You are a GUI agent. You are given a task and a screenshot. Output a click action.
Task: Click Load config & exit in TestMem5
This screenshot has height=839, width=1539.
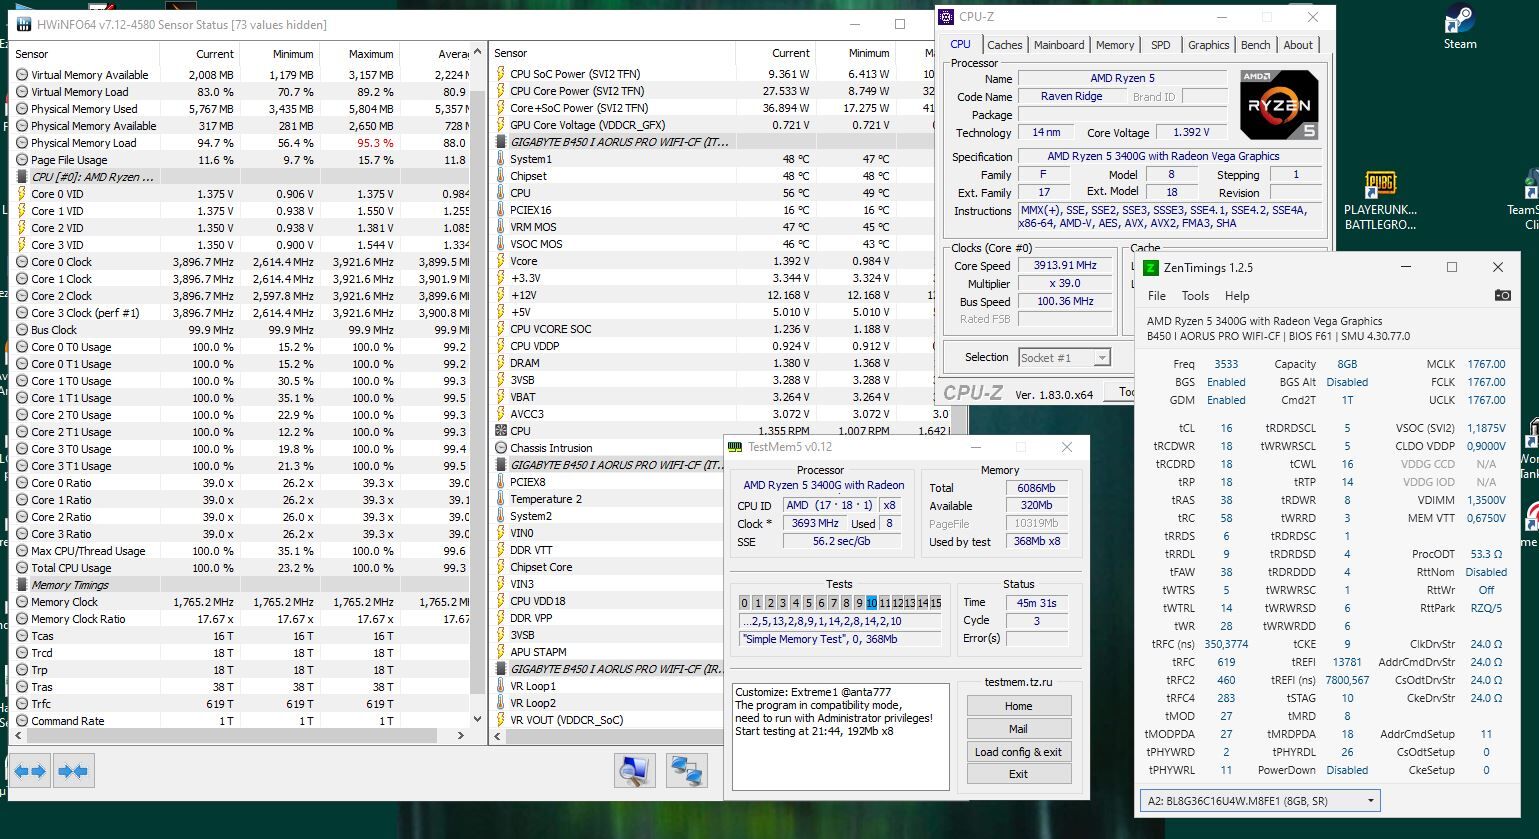[1018, 752]
